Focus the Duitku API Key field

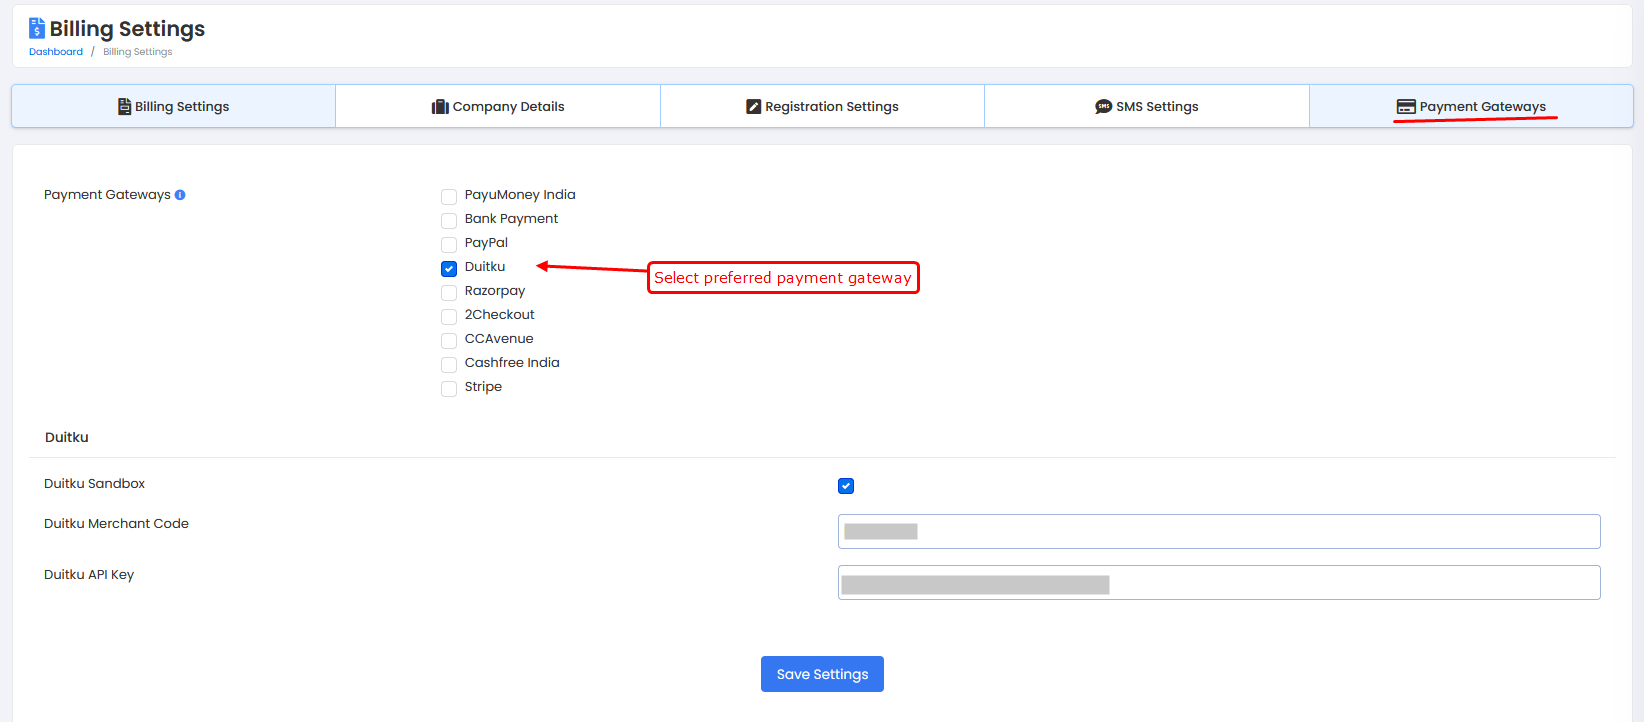[1218, 583]
